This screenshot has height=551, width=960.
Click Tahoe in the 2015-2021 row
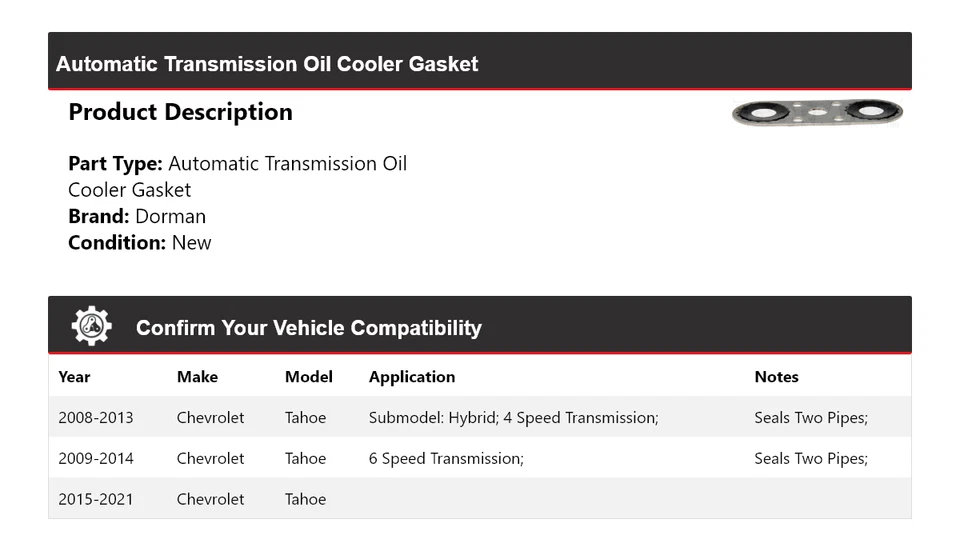click(305, 499)
